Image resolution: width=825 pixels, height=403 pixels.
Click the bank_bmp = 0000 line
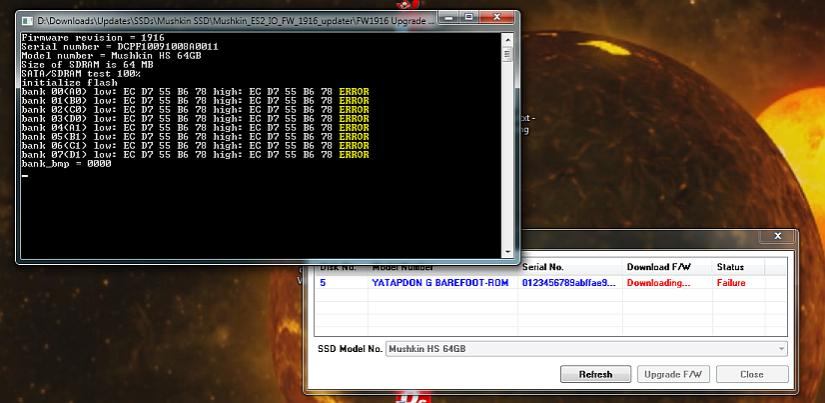point(66,164)
